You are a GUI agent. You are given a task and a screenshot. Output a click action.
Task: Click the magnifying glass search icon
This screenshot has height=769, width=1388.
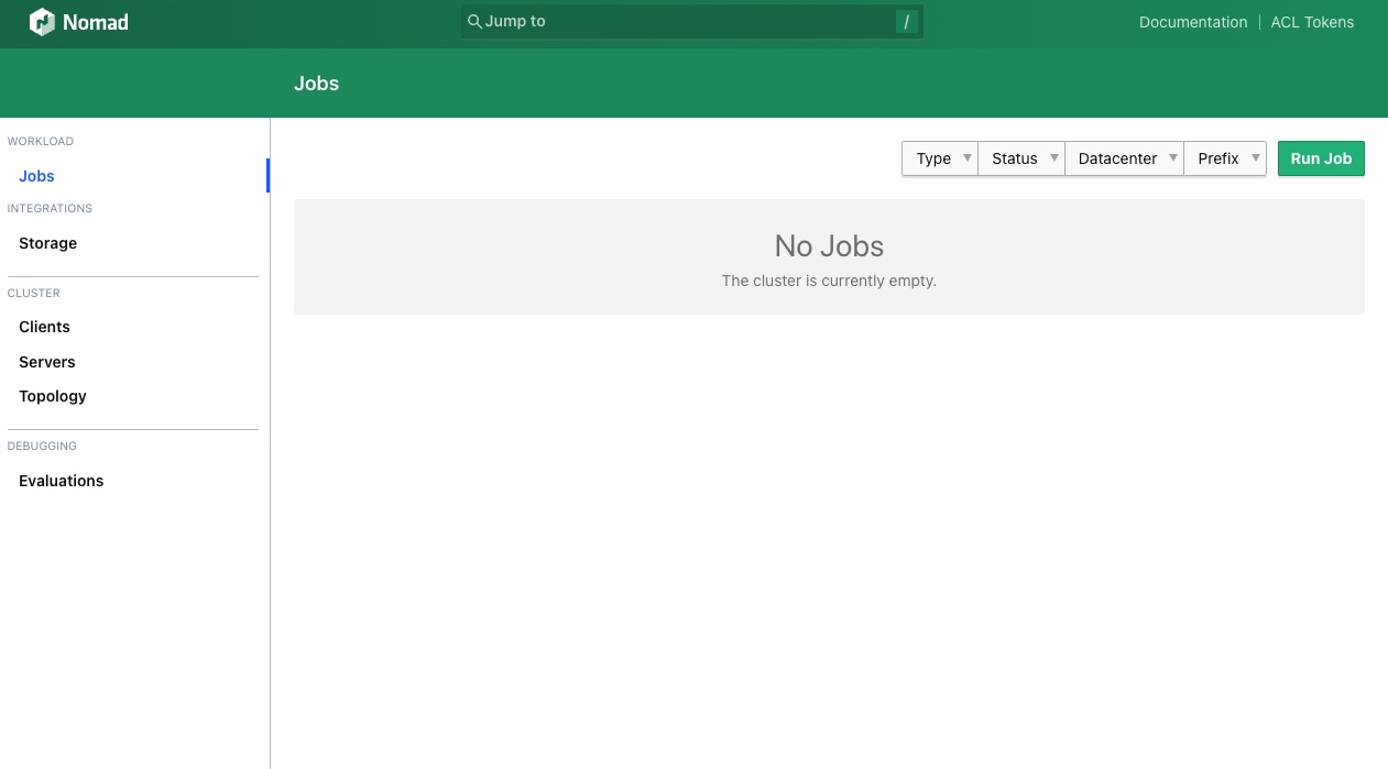pos(475,20)
